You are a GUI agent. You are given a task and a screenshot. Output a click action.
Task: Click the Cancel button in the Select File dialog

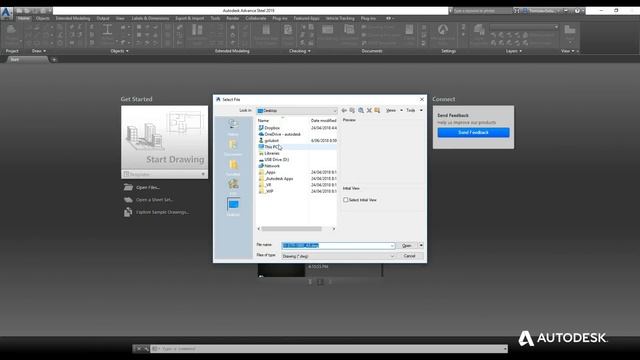pos(409,256)
